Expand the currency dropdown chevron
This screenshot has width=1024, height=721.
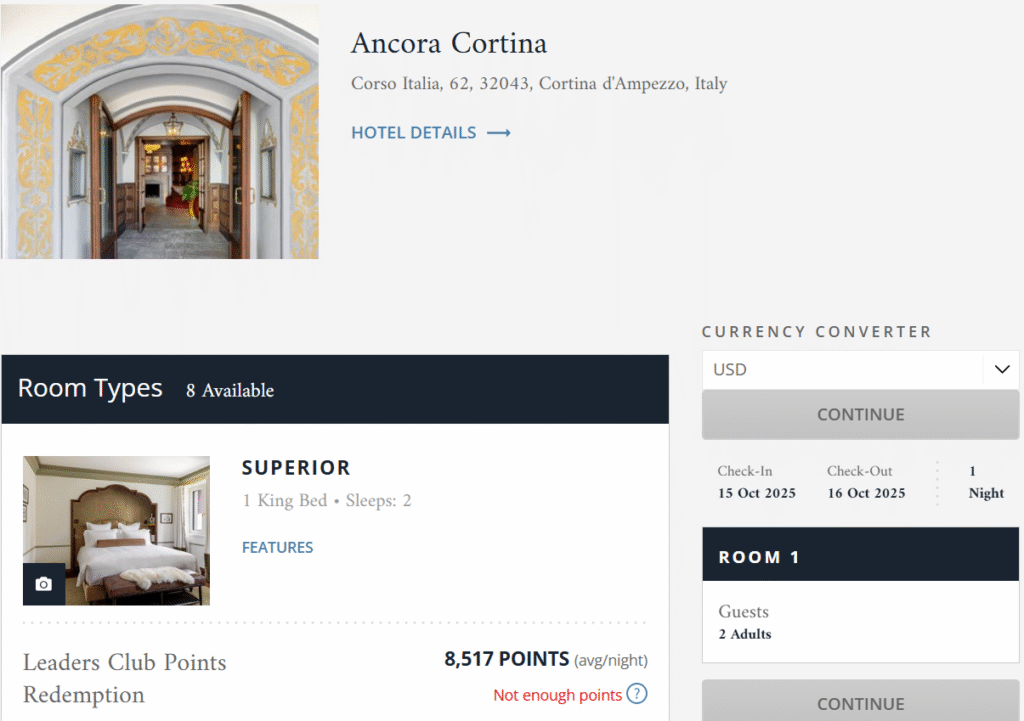click(1002, 370)
